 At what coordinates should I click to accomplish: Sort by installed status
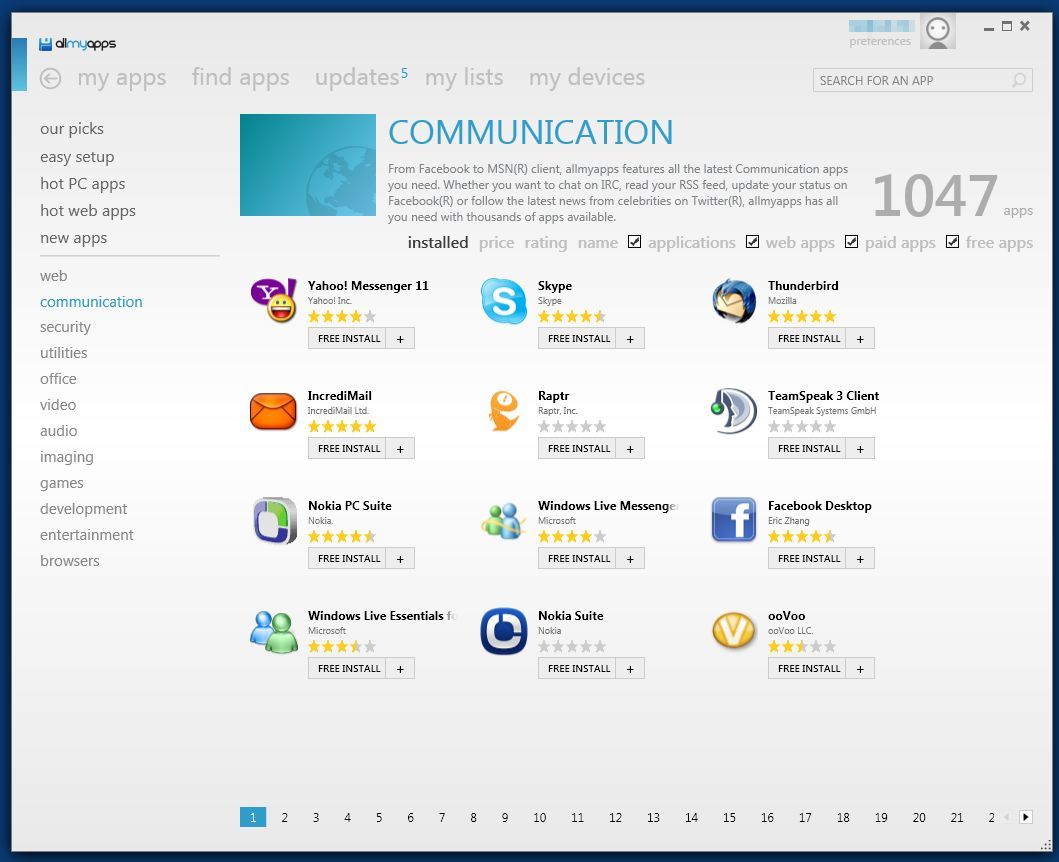pyautogui.click(x=438, y=243)
